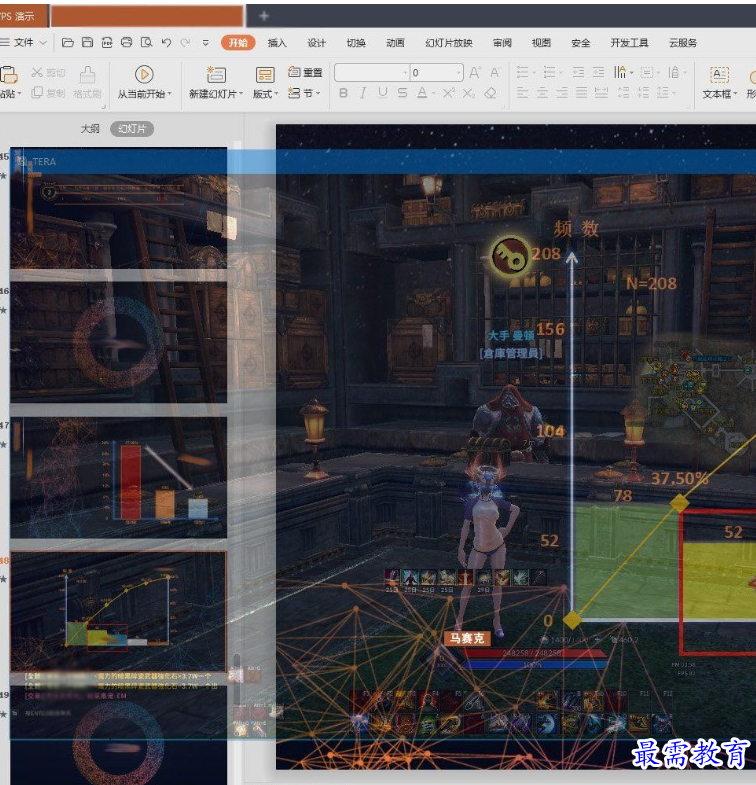Clear formatting with eraser icon
Screen dimensions: 756x785
tap(491, 93)
